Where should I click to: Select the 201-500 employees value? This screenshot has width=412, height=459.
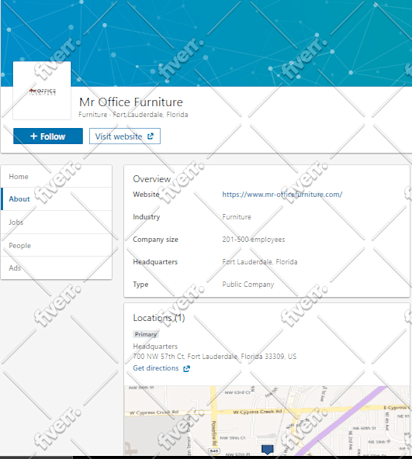tap(254, 239)
